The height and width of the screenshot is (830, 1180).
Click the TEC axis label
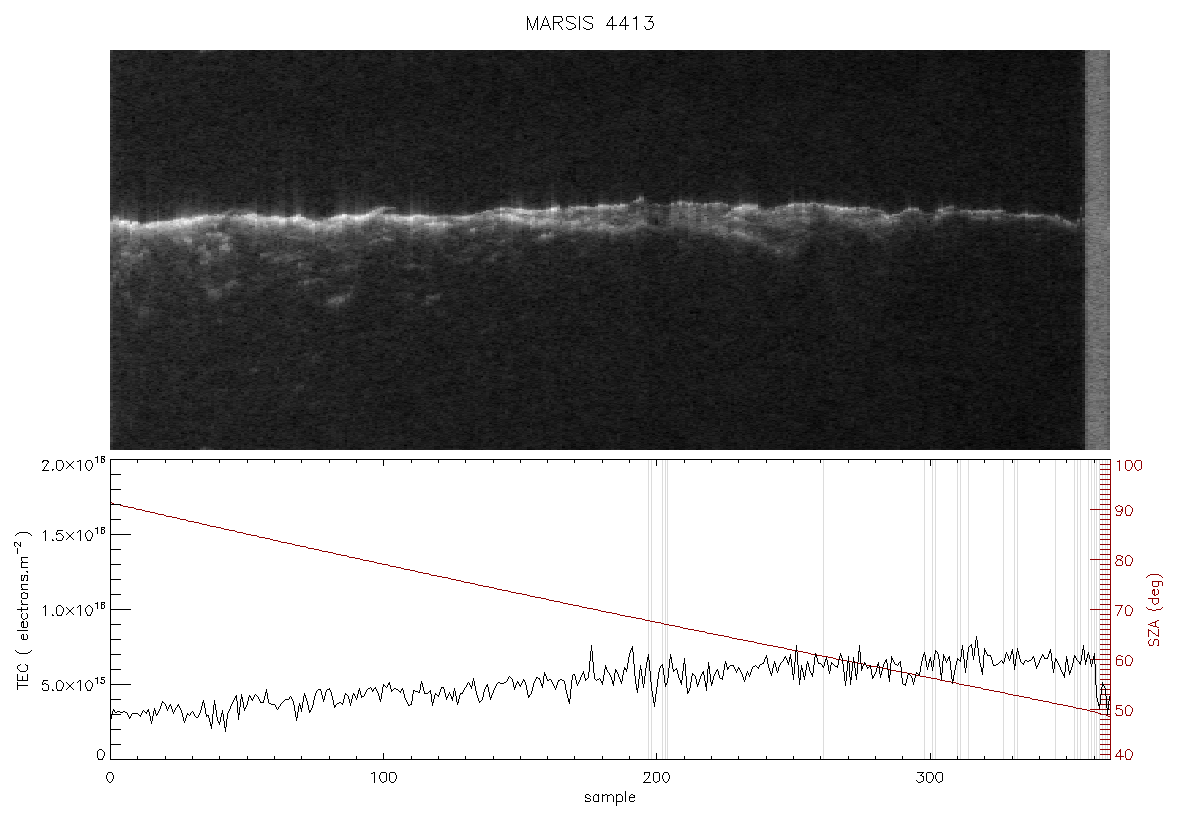point(24,610)
